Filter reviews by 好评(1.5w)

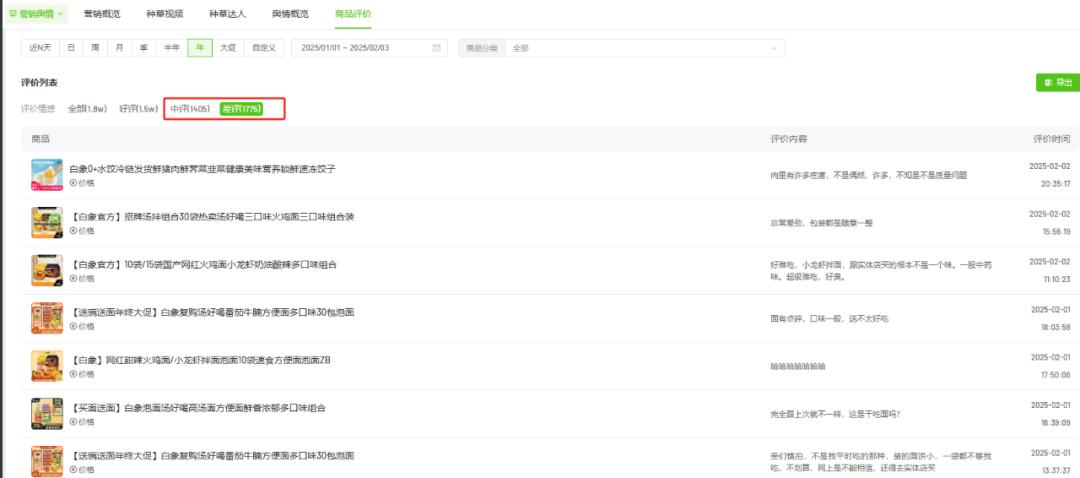[138, 109]
